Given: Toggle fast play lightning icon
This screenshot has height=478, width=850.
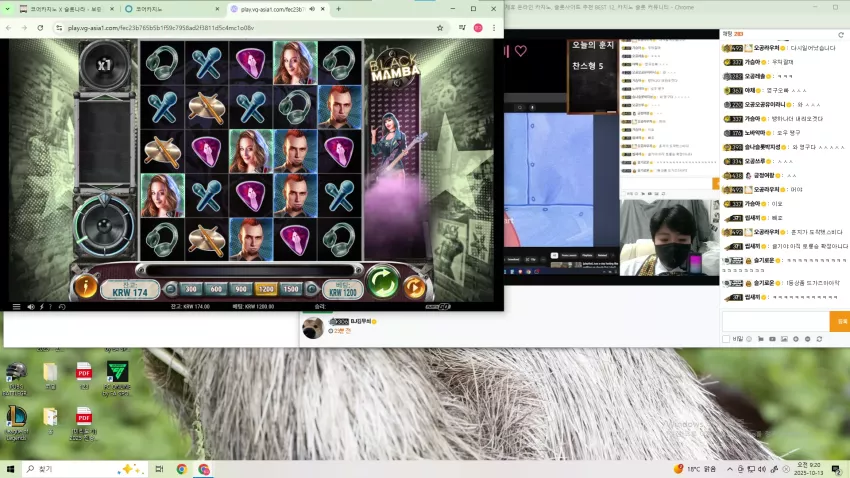Looking at the screenshot, I should 42,307.
